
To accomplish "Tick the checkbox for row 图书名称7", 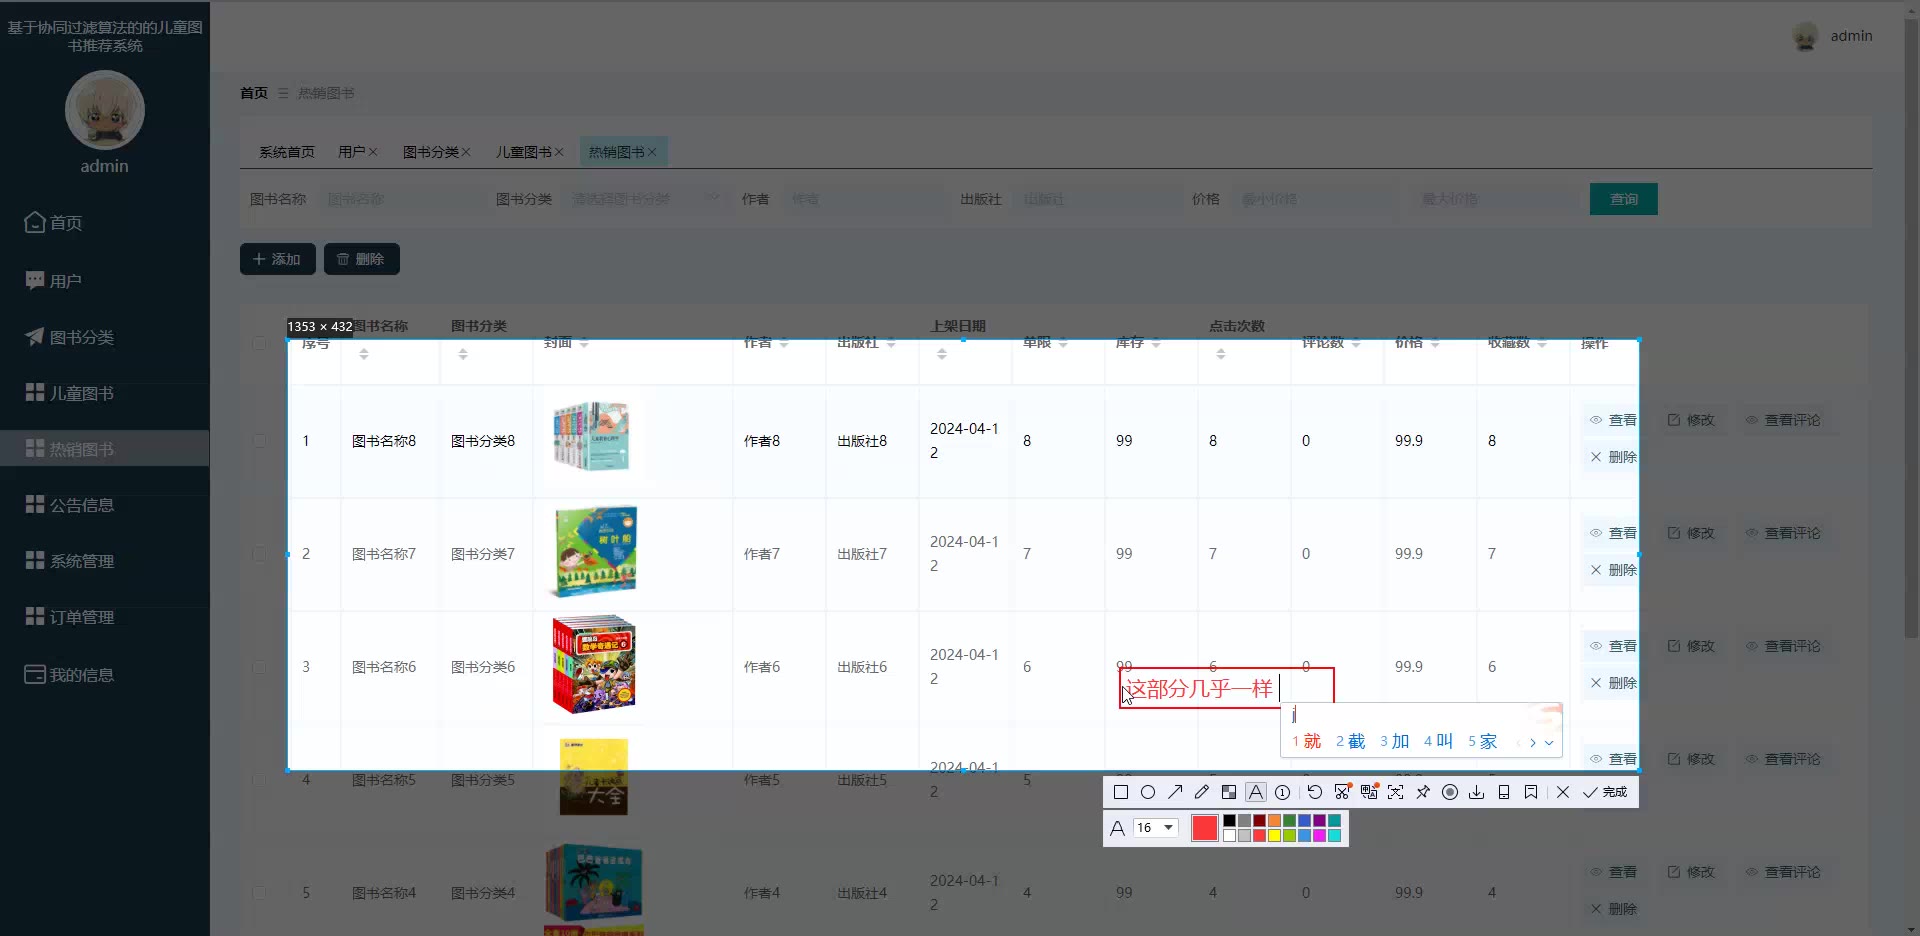I will click(260, 554).
